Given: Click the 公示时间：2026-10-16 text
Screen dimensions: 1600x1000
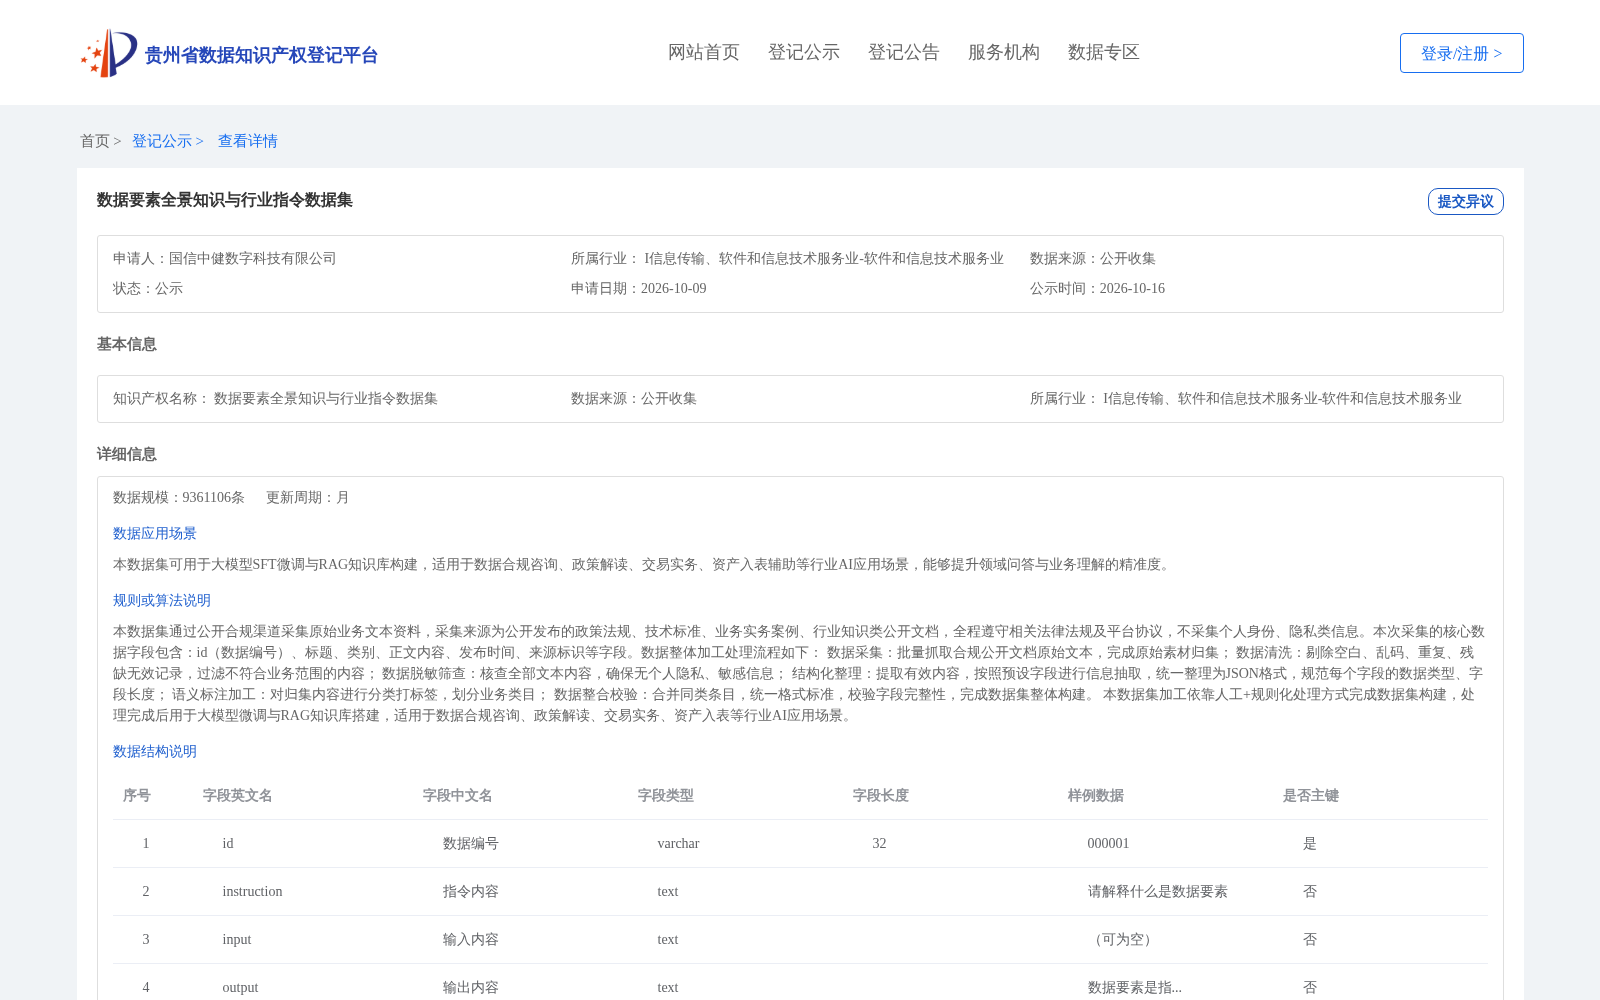Looking at the screenshot, I should tap(1098, 288).
